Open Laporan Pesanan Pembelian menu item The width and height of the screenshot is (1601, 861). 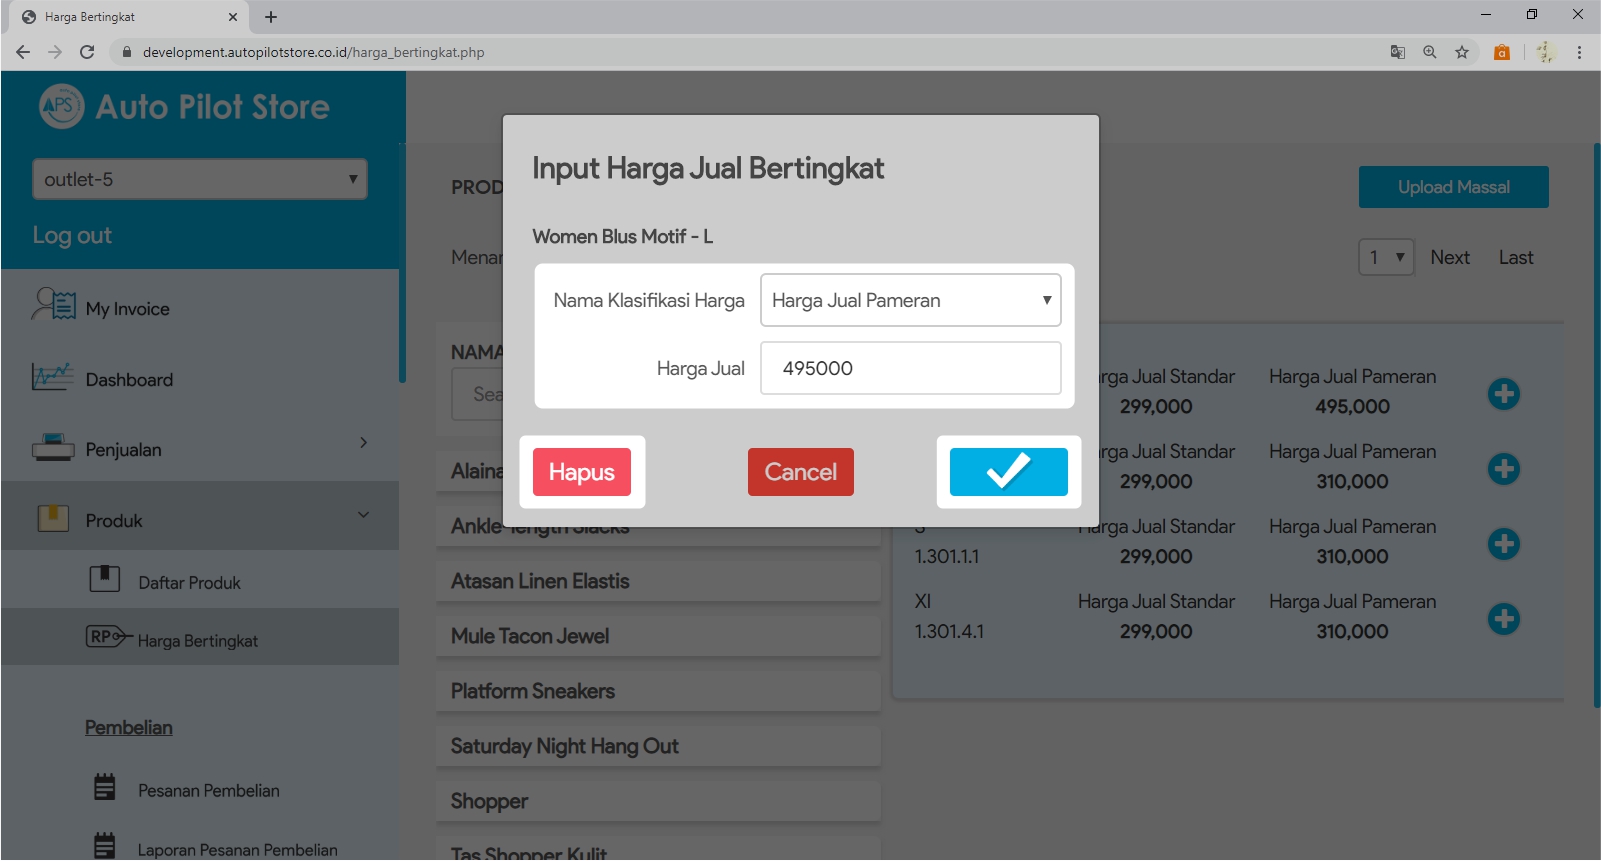(237, 849)
